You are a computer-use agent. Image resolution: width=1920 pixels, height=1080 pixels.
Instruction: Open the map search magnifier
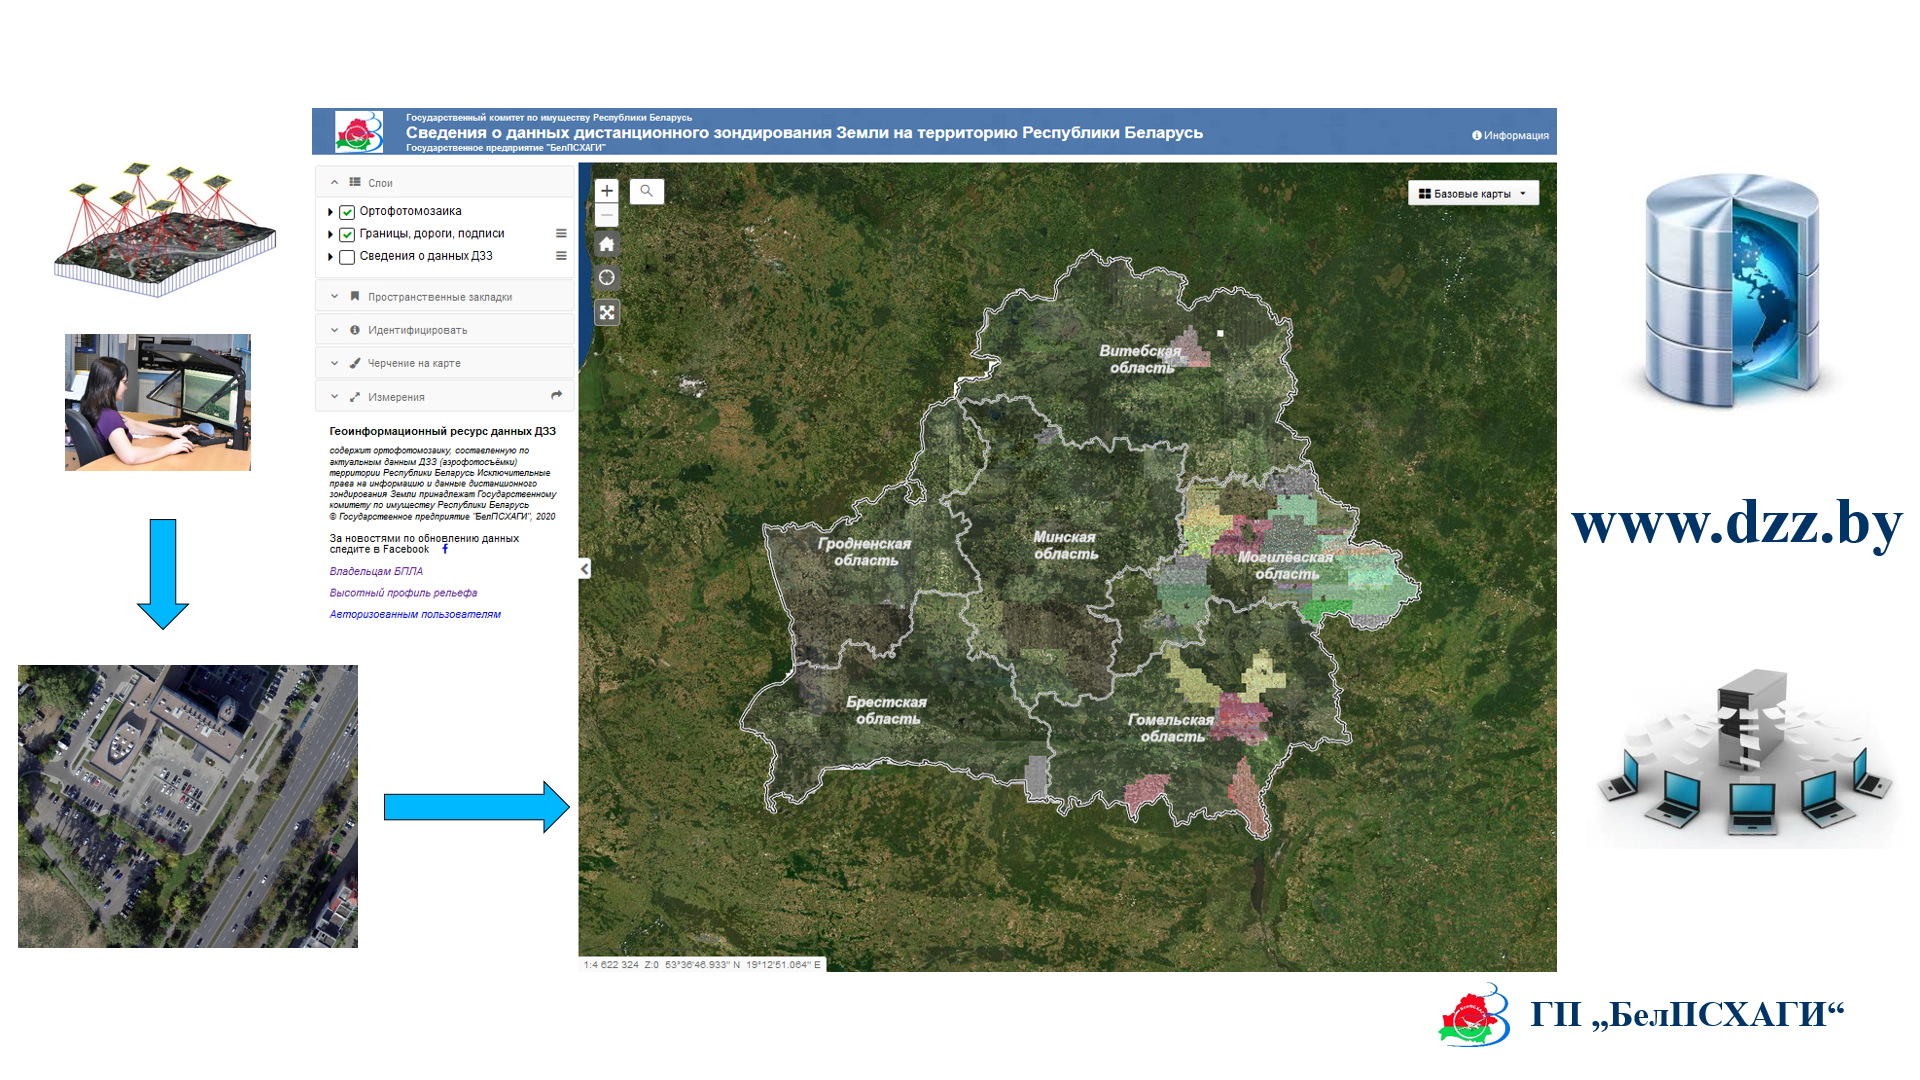(x=647, y=191)
